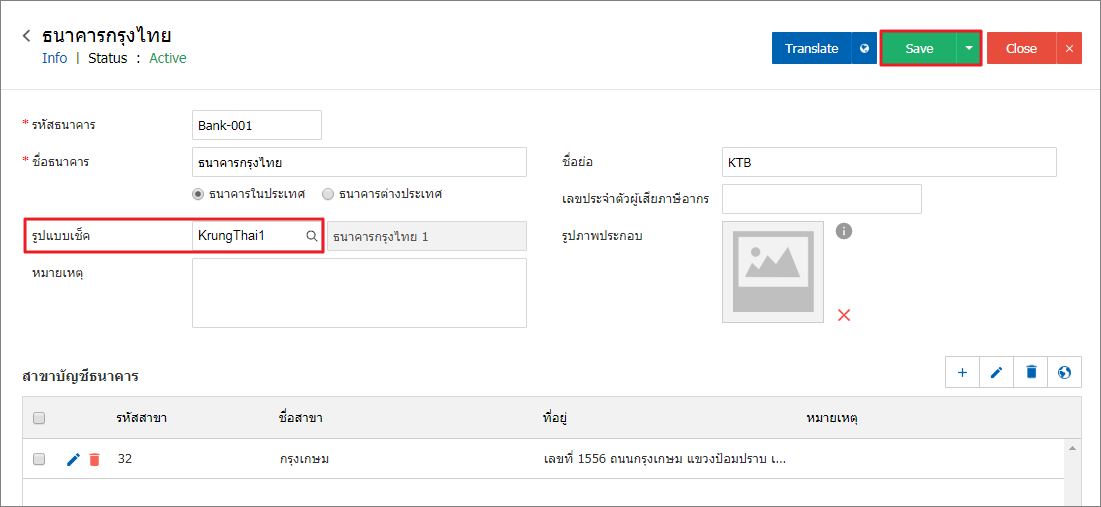Delete branch 32 with red trash icon
The height and width of the screenshot is (507, 1101).
pos(95,459)
